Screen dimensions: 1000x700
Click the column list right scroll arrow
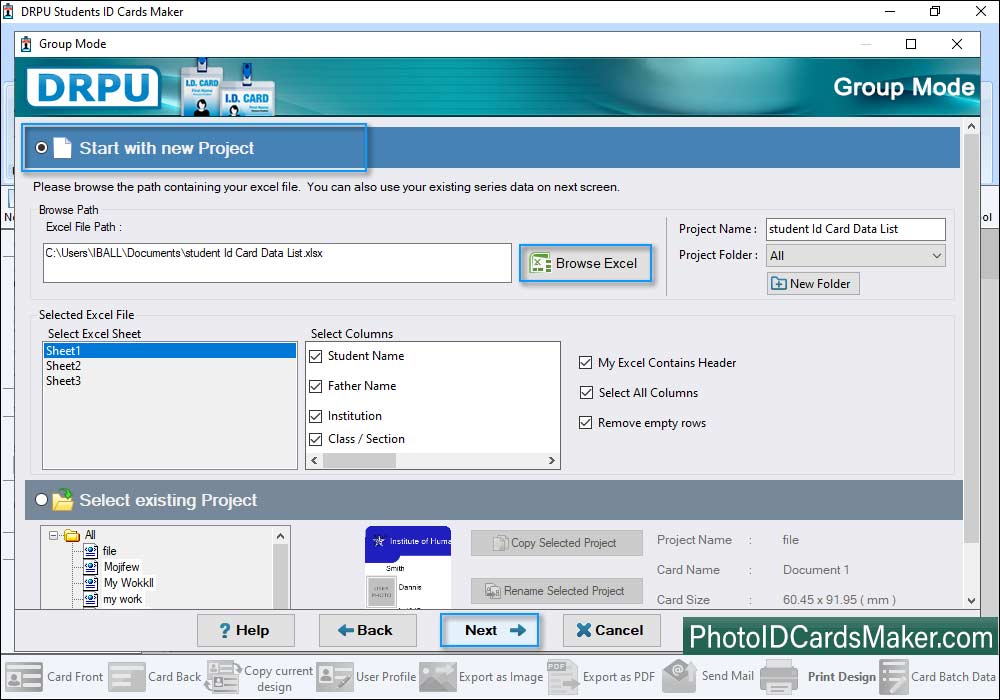coord(552,460)
